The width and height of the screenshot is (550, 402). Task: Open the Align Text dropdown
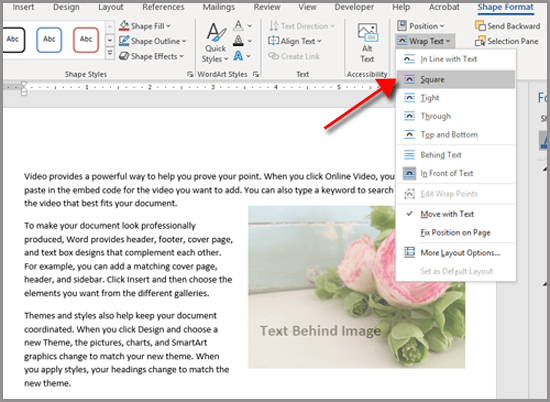pos(295,41)
